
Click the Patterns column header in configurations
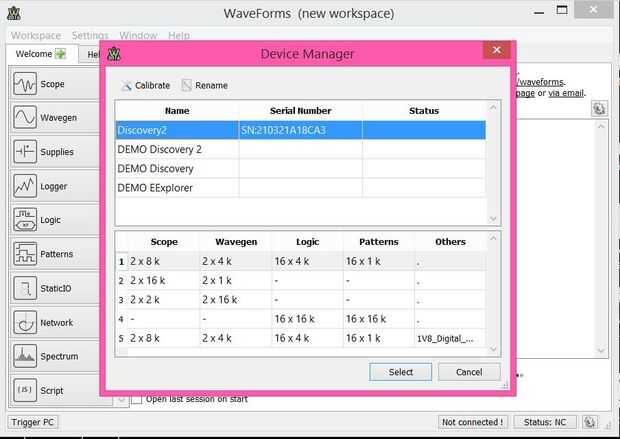[x=379, y=242]
